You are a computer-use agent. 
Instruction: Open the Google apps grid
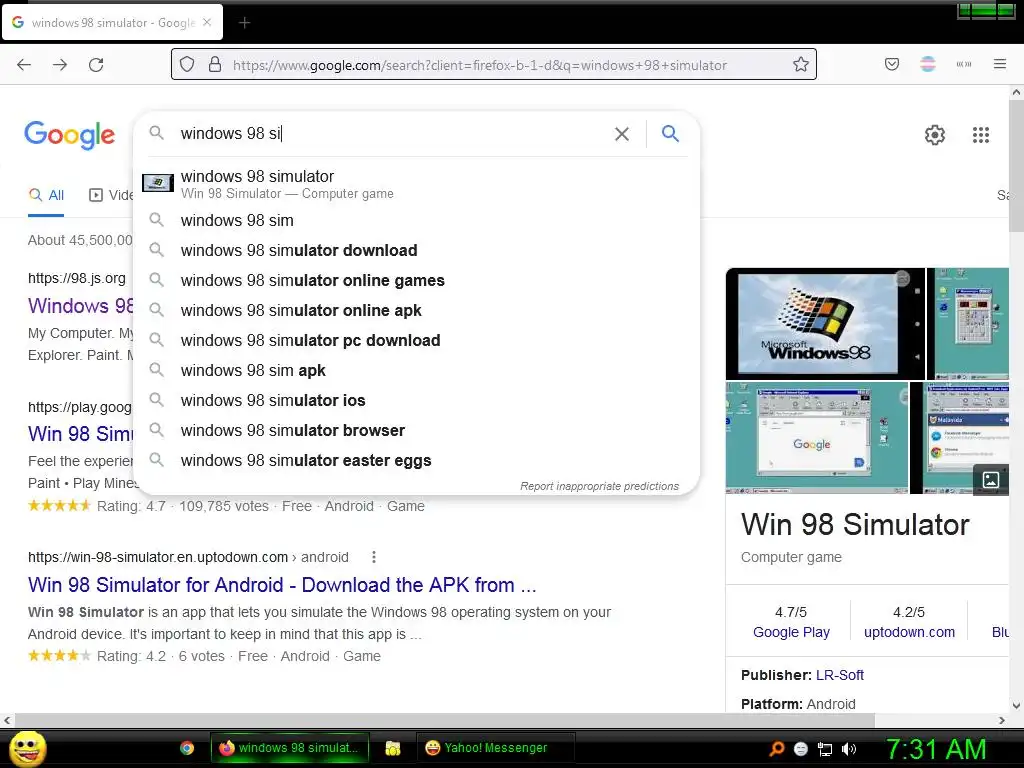(x=981, y=135)
